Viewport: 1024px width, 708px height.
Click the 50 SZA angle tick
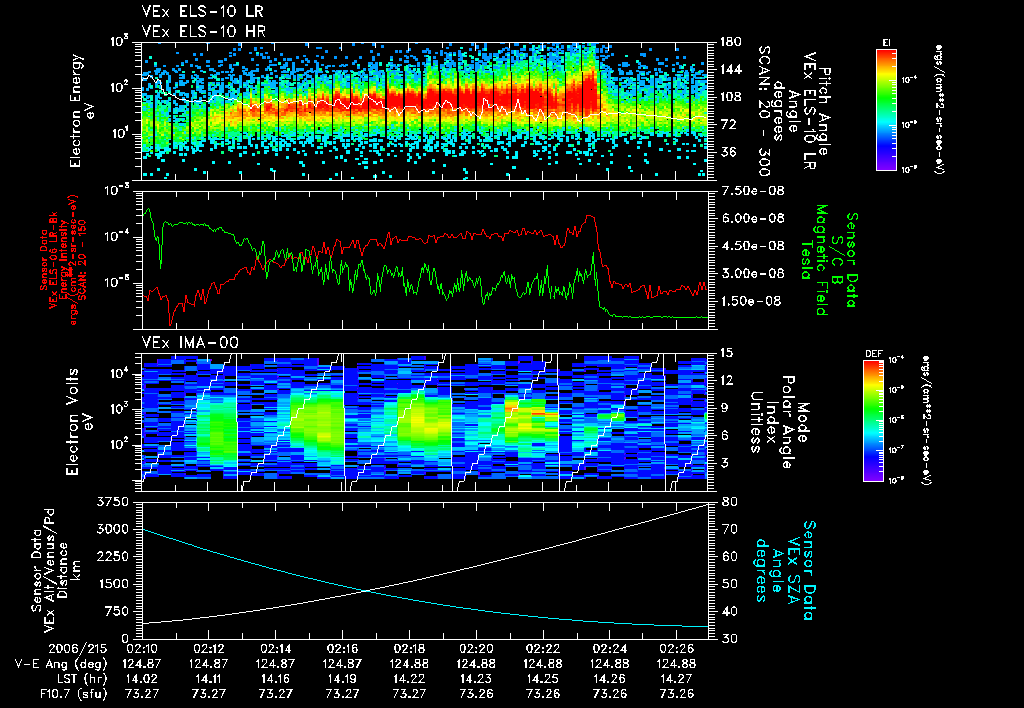click(730, 584)
